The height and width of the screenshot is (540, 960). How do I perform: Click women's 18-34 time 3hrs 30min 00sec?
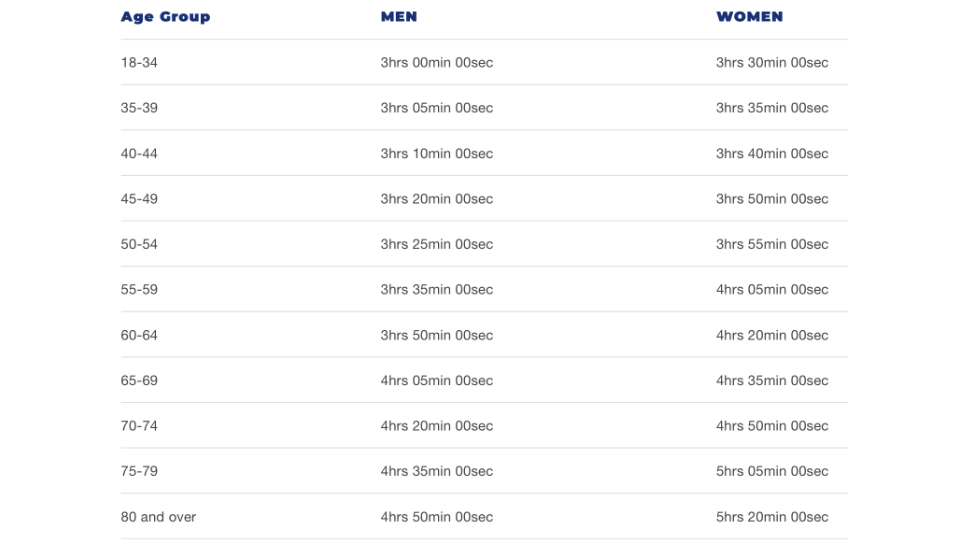click(x=772, y=62)
